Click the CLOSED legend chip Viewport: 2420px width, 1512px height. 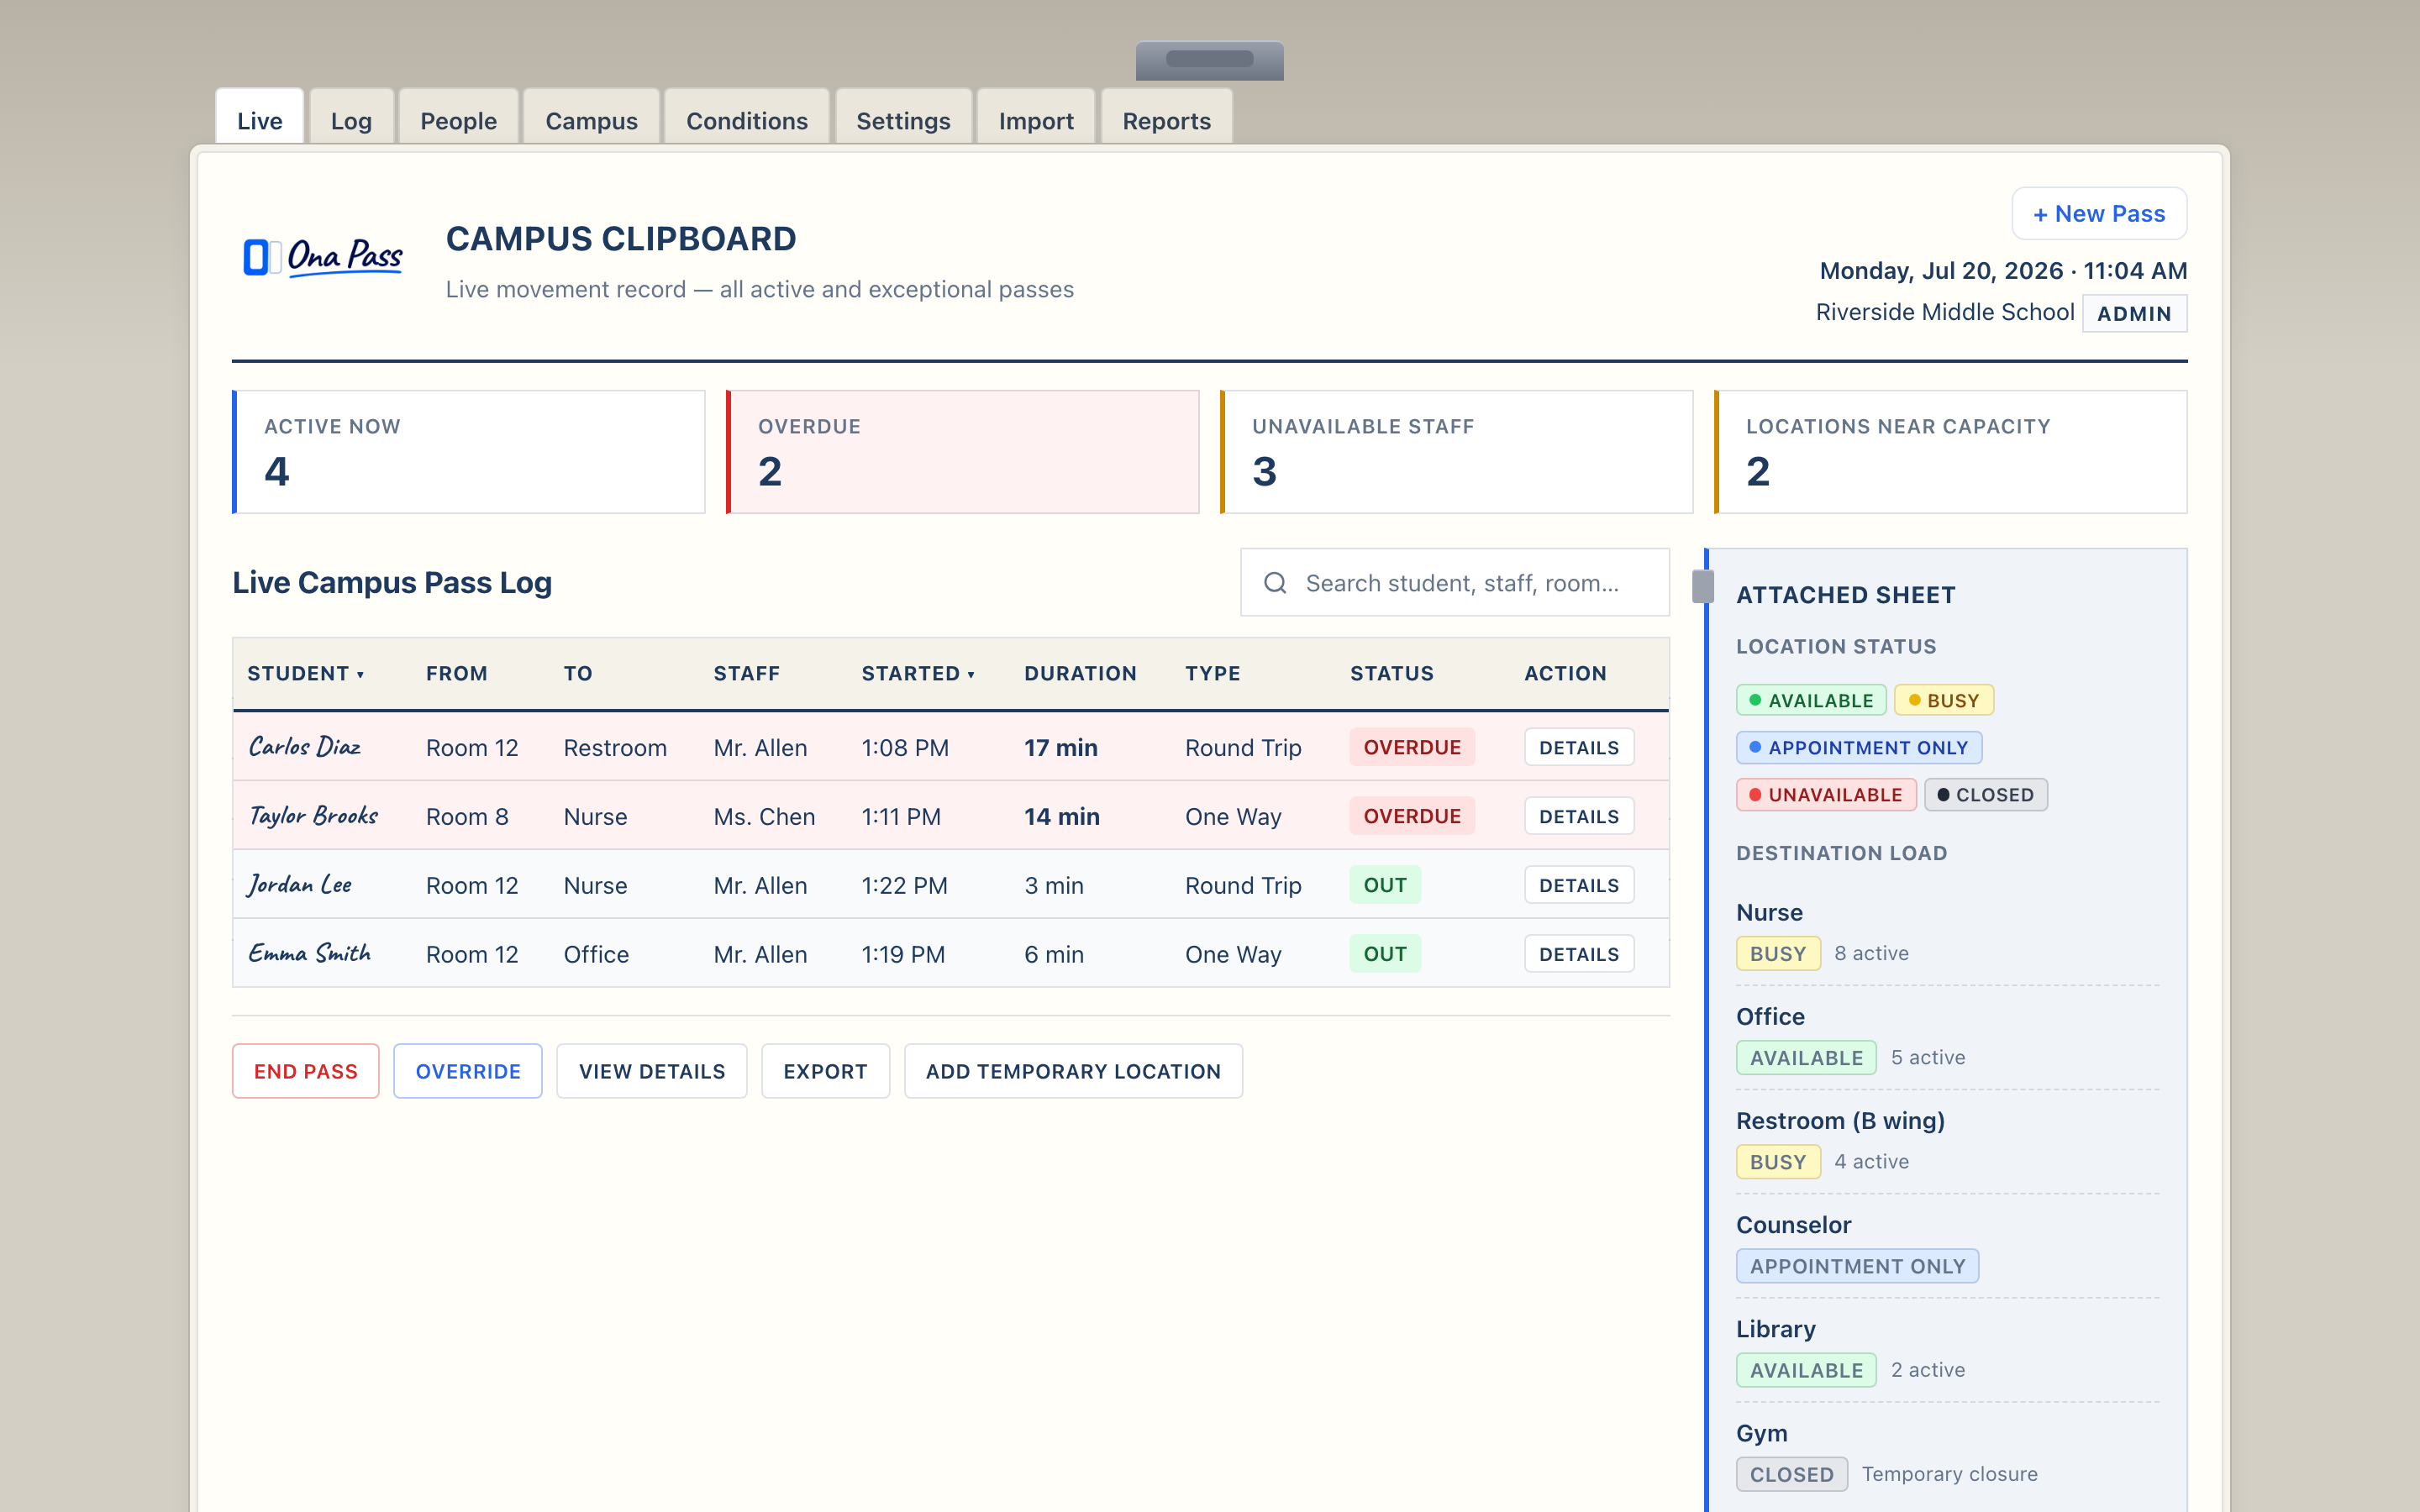pyautogui.click(x=1985, y=794)
